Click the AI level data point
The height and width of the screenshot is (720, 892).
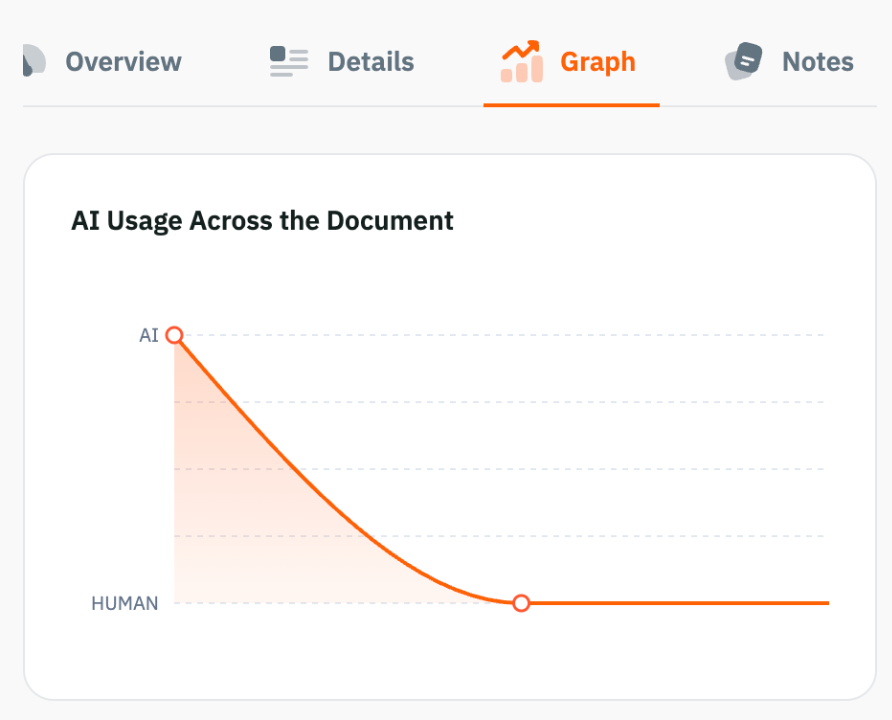[x=175, y=335]
